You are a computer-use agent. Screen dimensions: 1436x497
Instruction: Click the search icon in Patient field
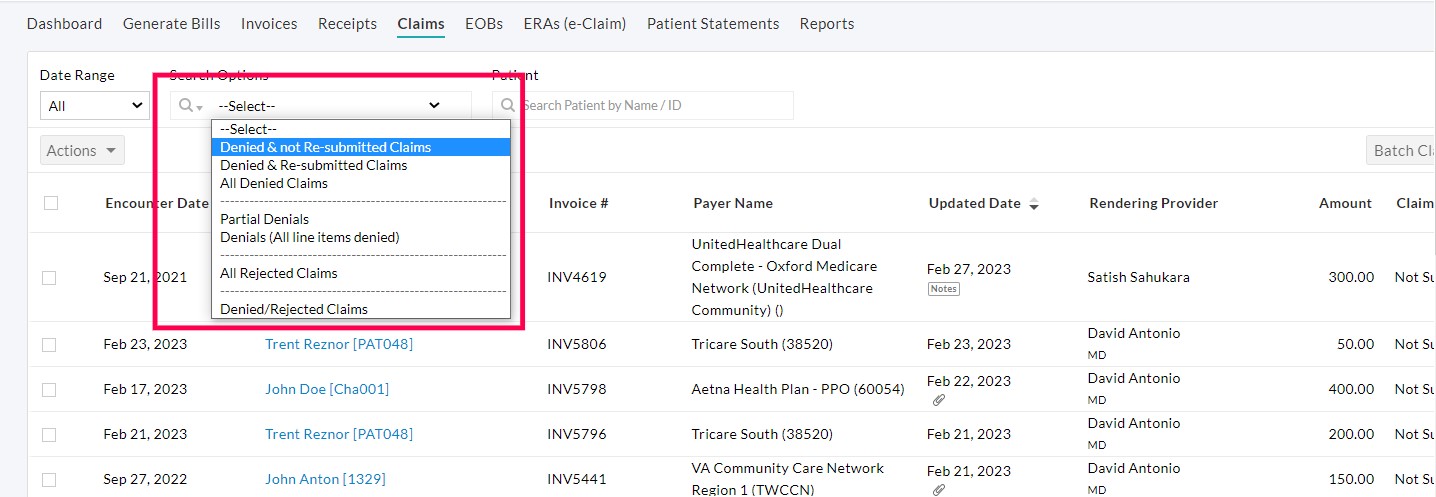point(508,105)
